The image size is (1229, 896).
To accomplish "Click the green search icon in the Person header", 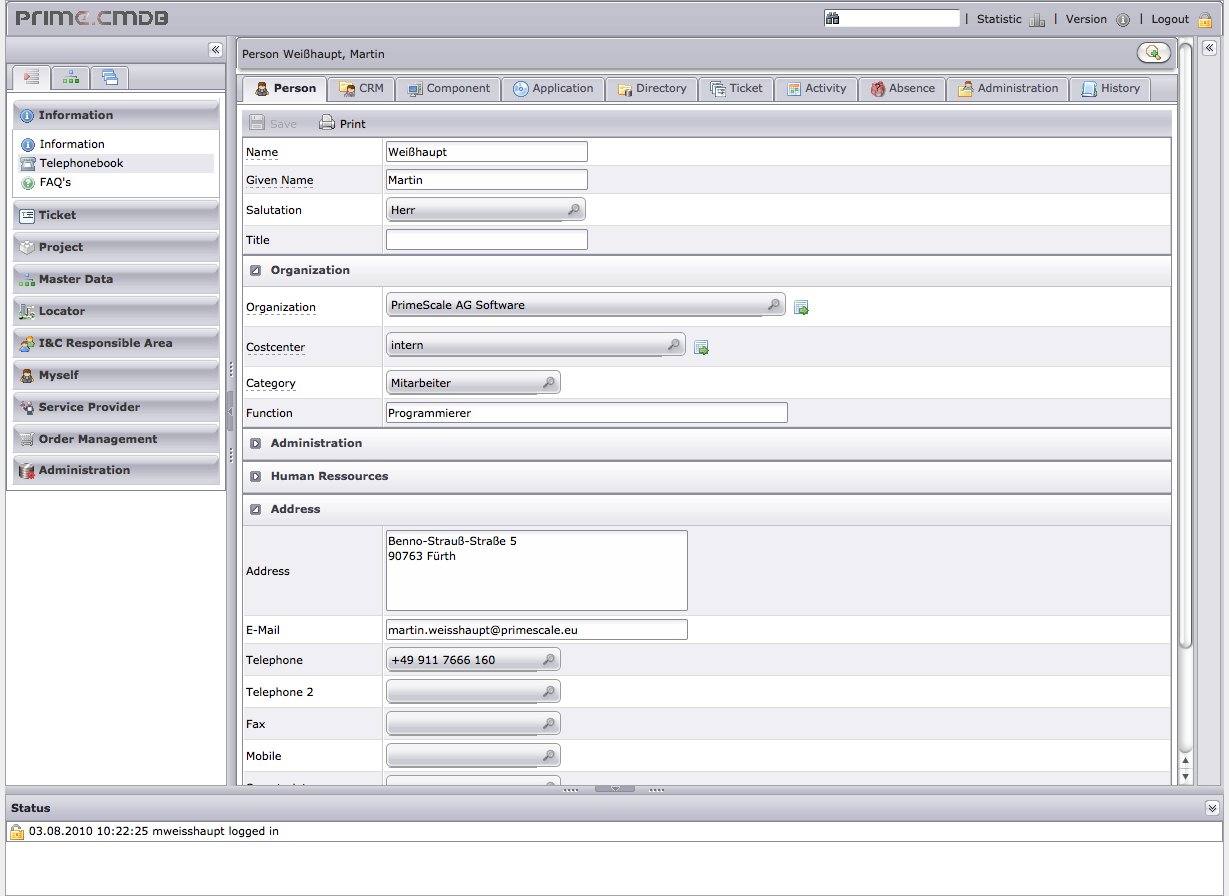I will click(1153, 54).
